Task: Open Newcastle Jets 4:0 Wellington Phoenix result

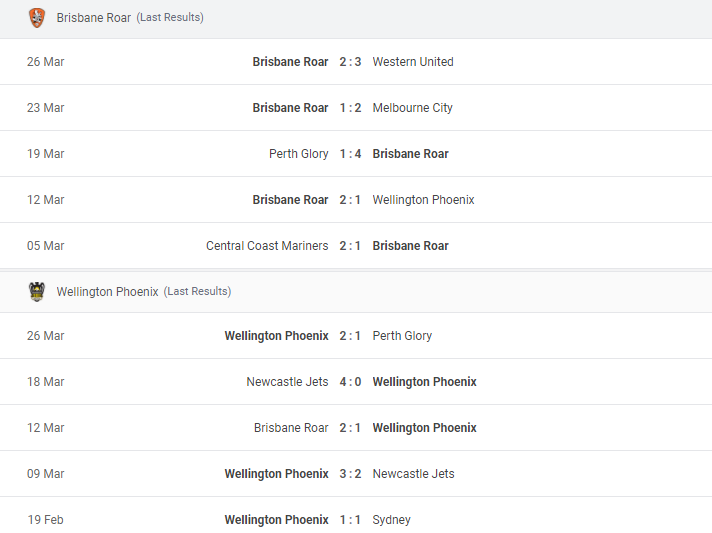Action: click(x=356, y=382)
